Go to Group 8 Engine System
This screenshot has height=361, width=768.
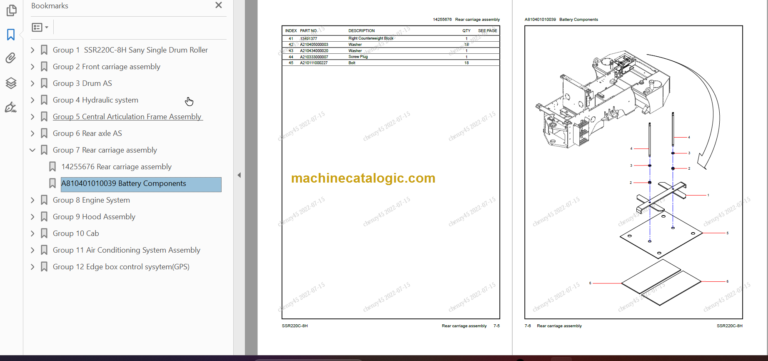coord(91,200)
